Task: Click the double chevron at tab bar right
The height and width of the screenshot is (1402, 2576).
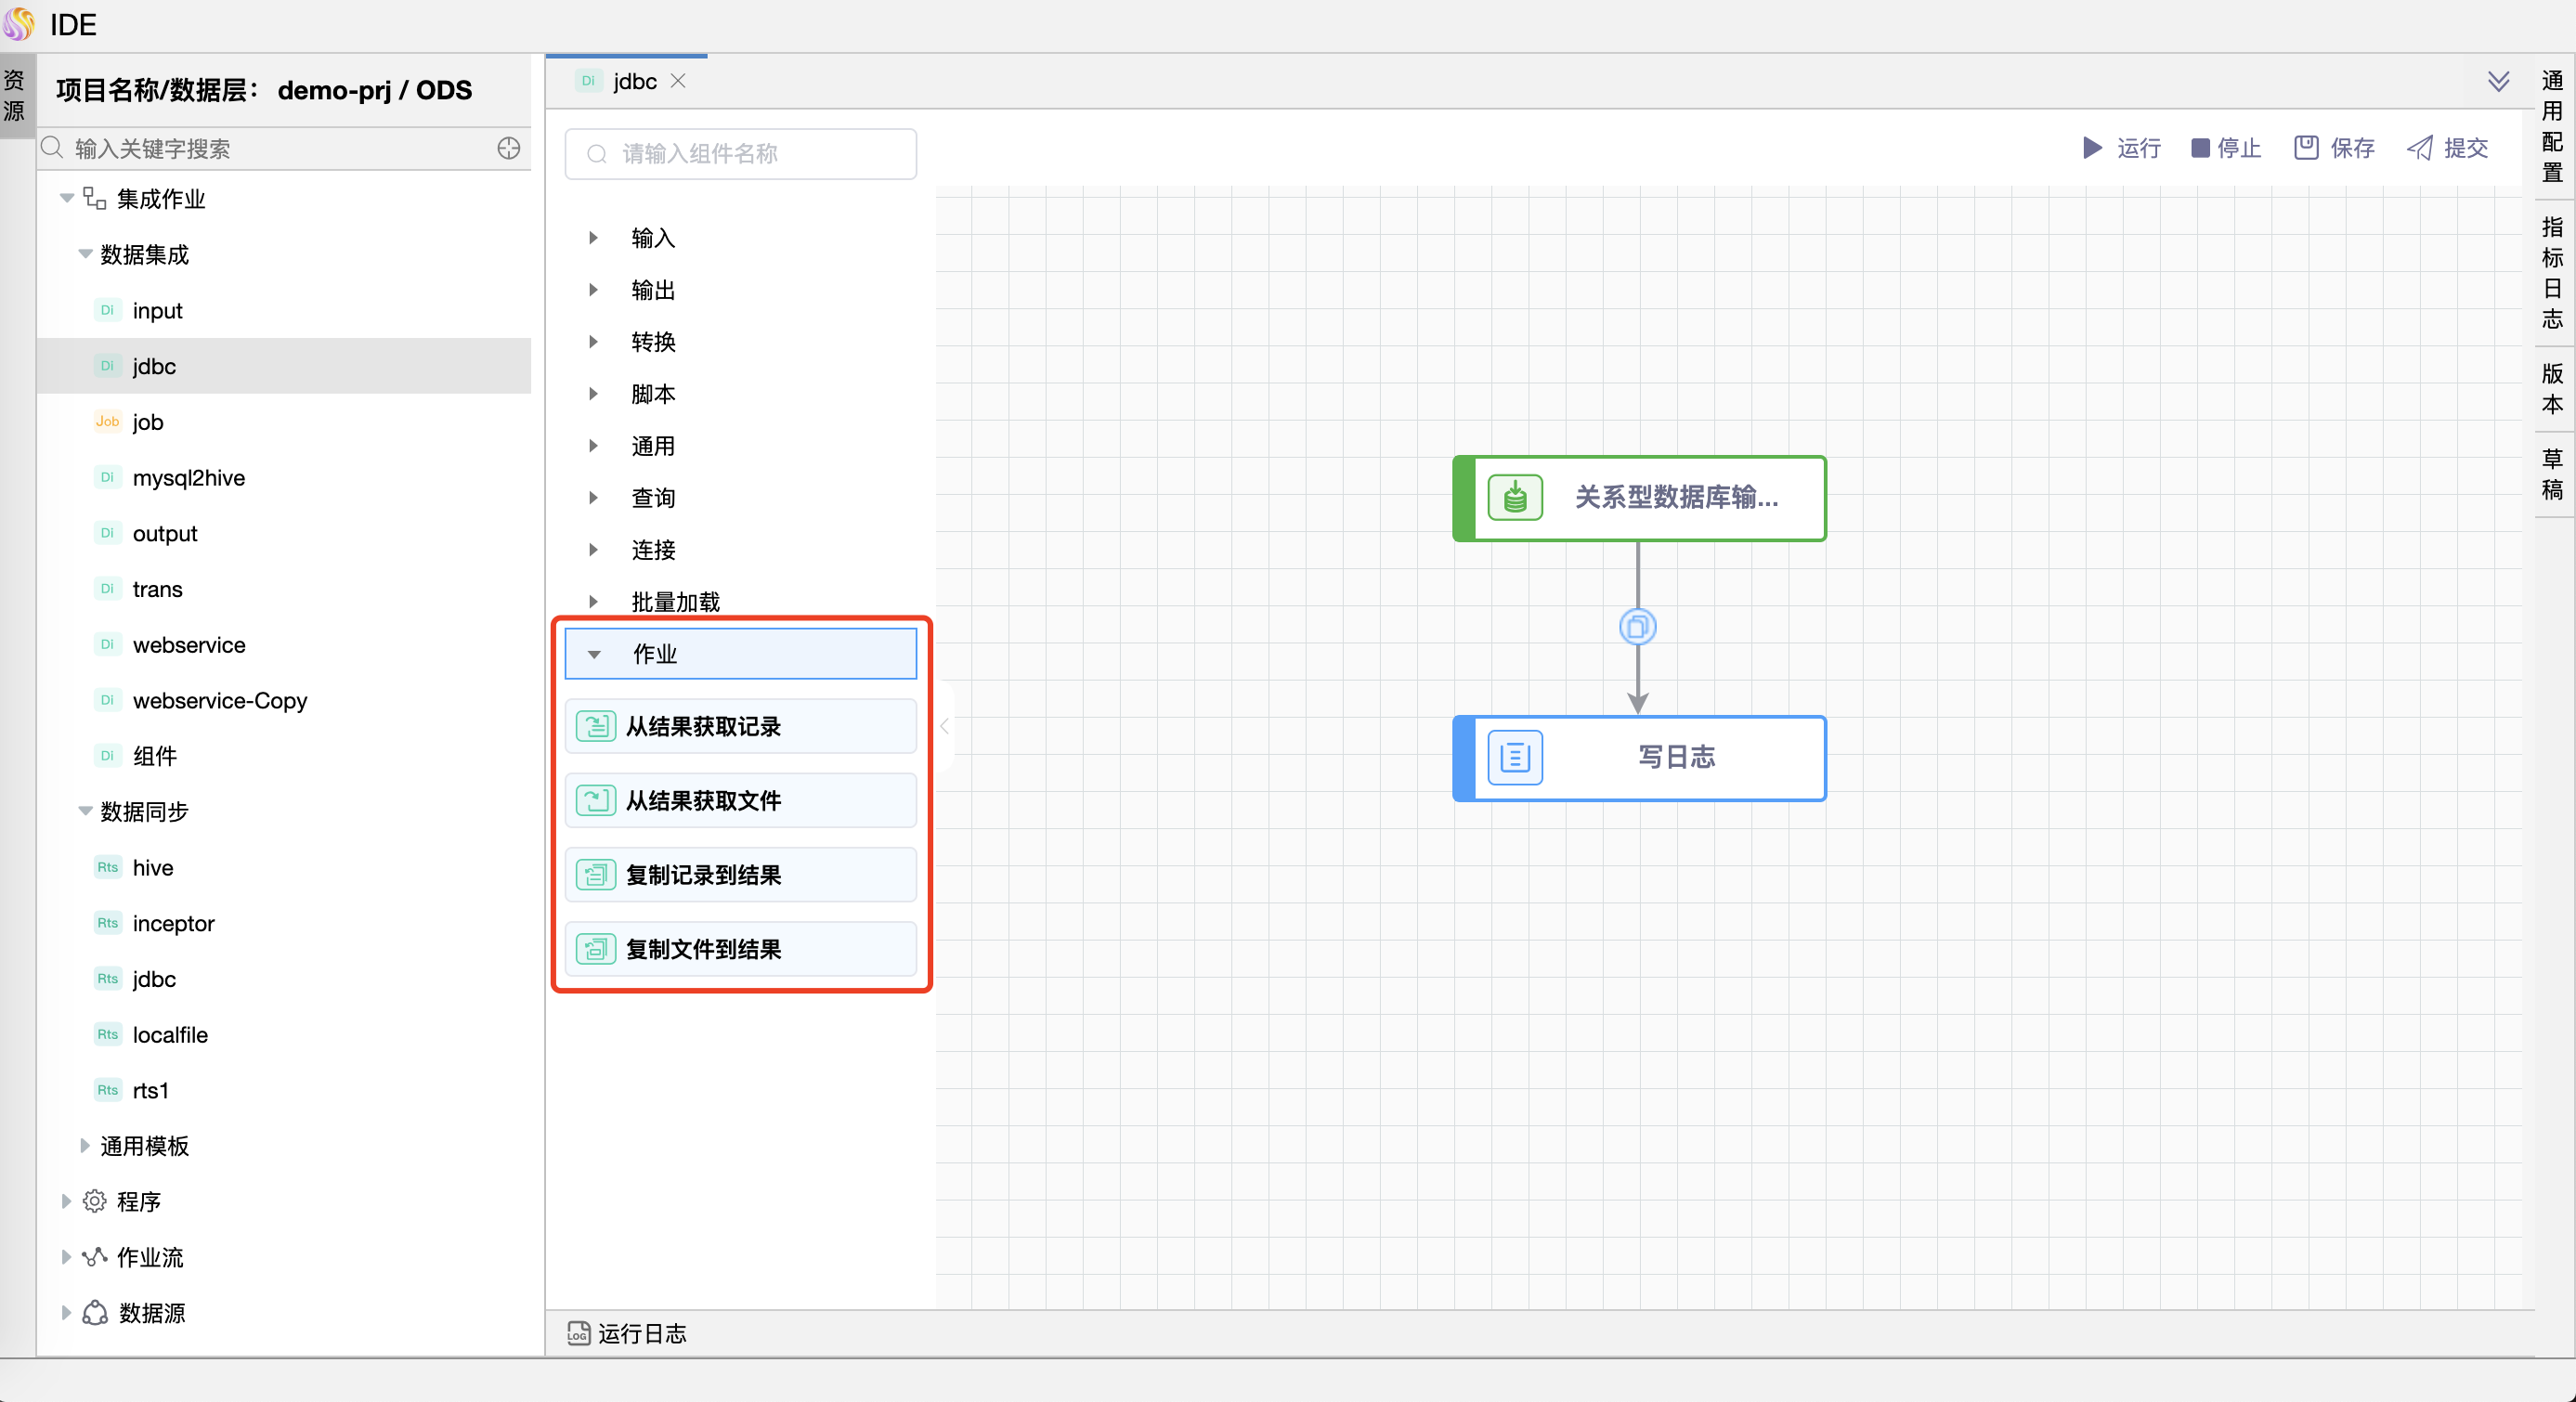Action: [2498, 81]
